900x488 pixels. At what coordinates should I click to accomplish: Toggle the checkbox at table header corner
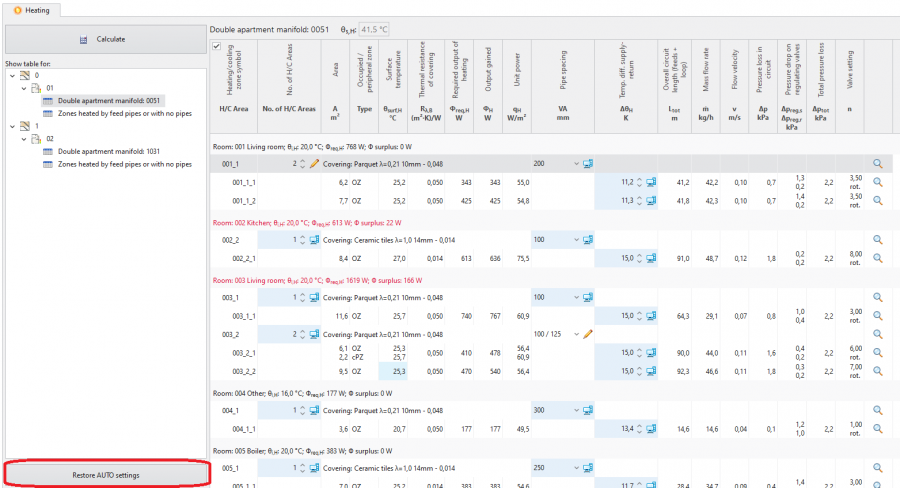point(216,47)
